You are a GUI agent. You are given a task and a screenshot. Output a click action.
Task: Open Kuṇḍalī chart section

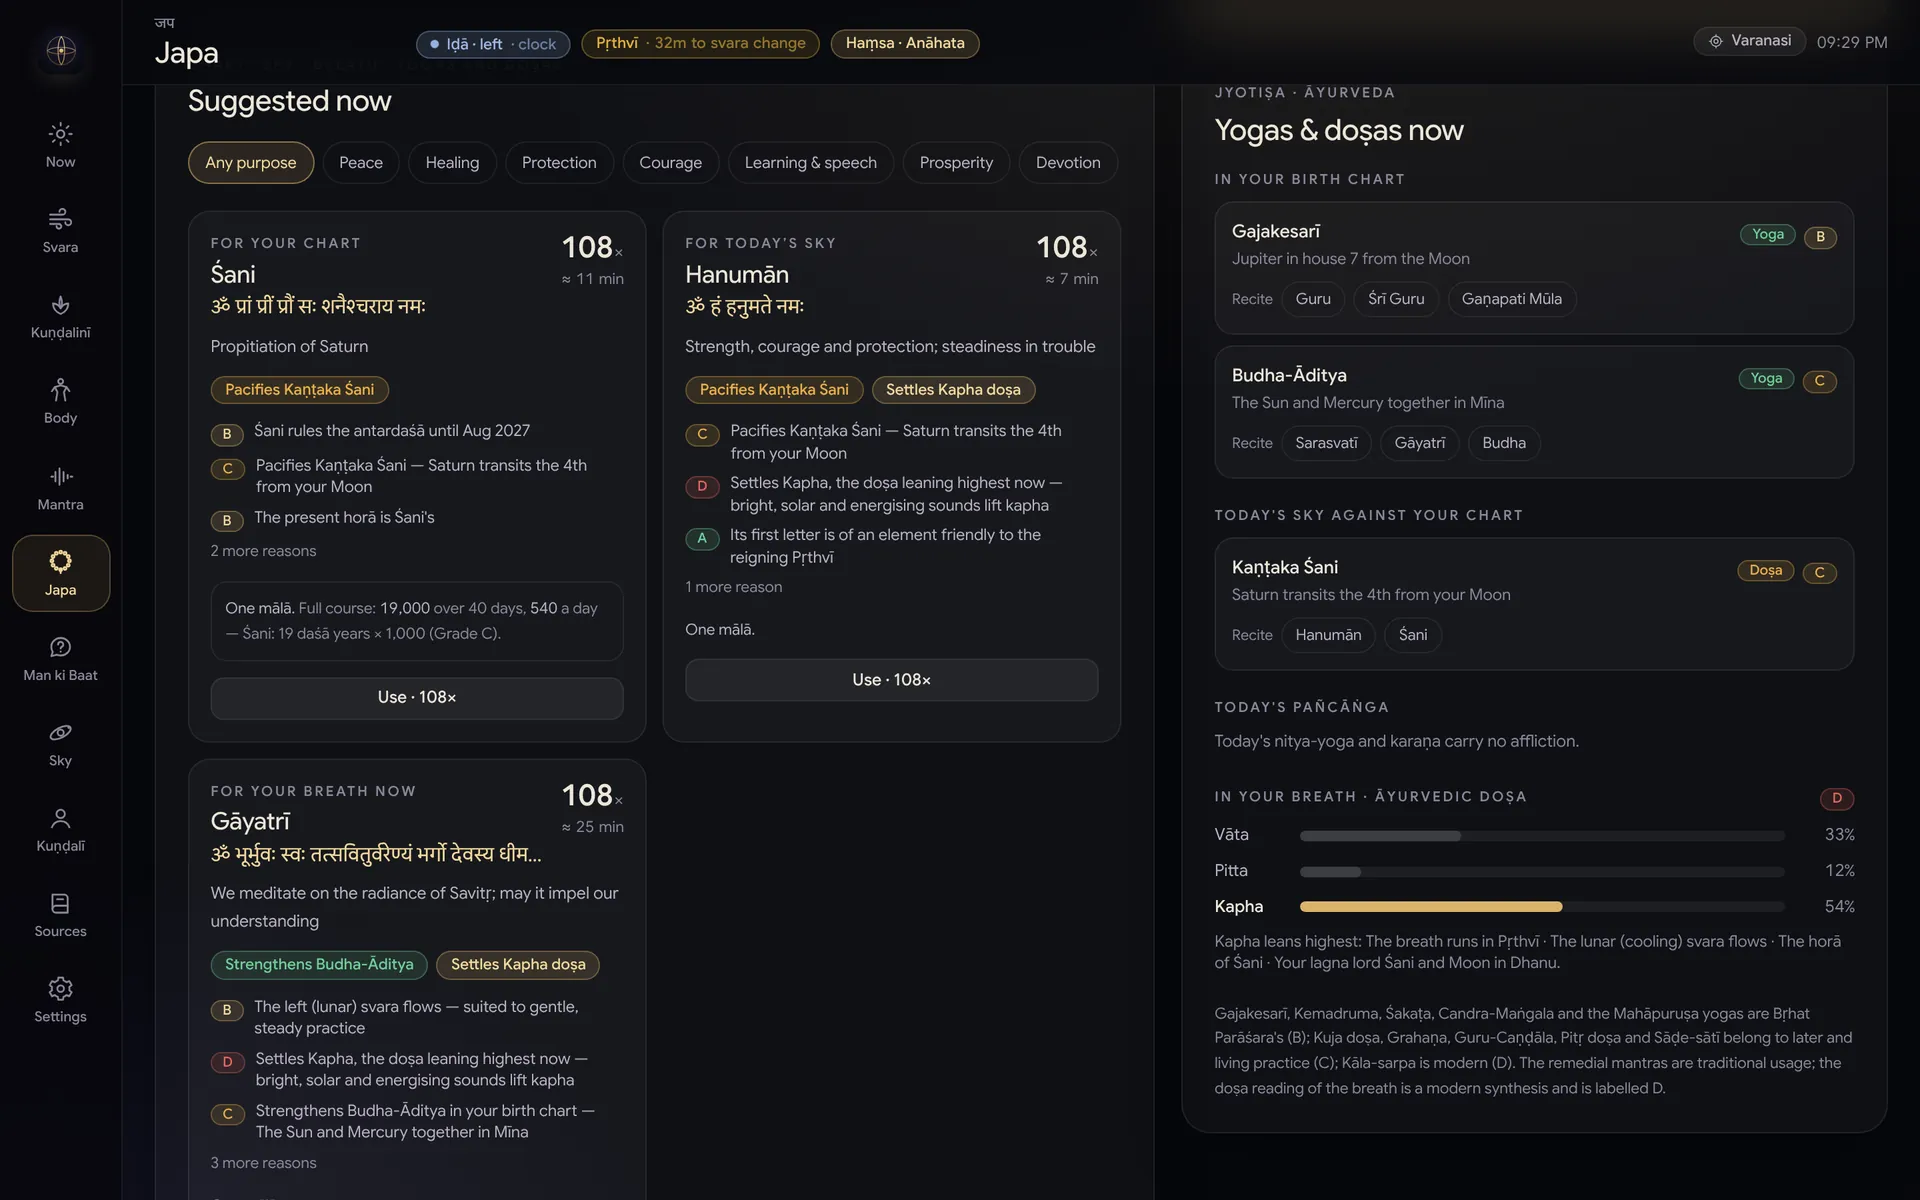(60, 830)
